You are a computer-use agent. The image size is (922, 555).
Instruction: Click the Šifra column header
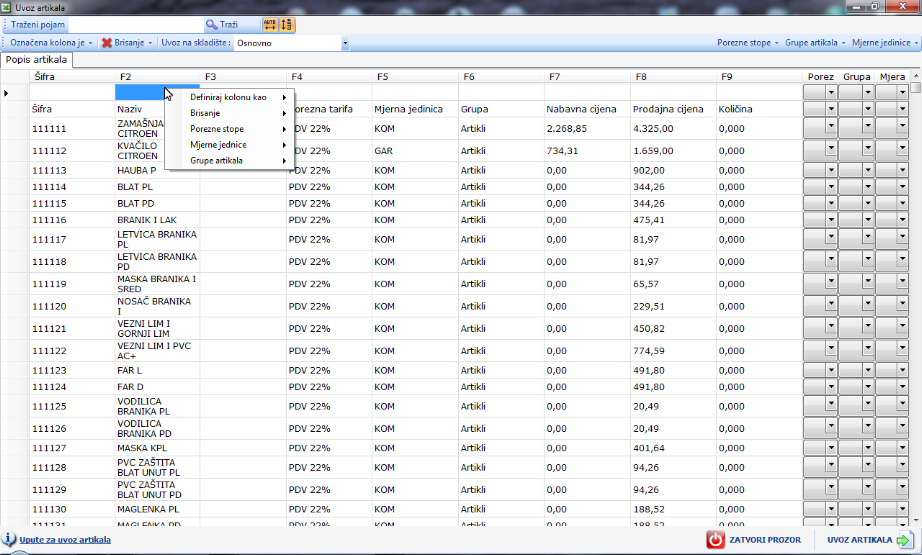pyautogui.click(x=72, y=76)
